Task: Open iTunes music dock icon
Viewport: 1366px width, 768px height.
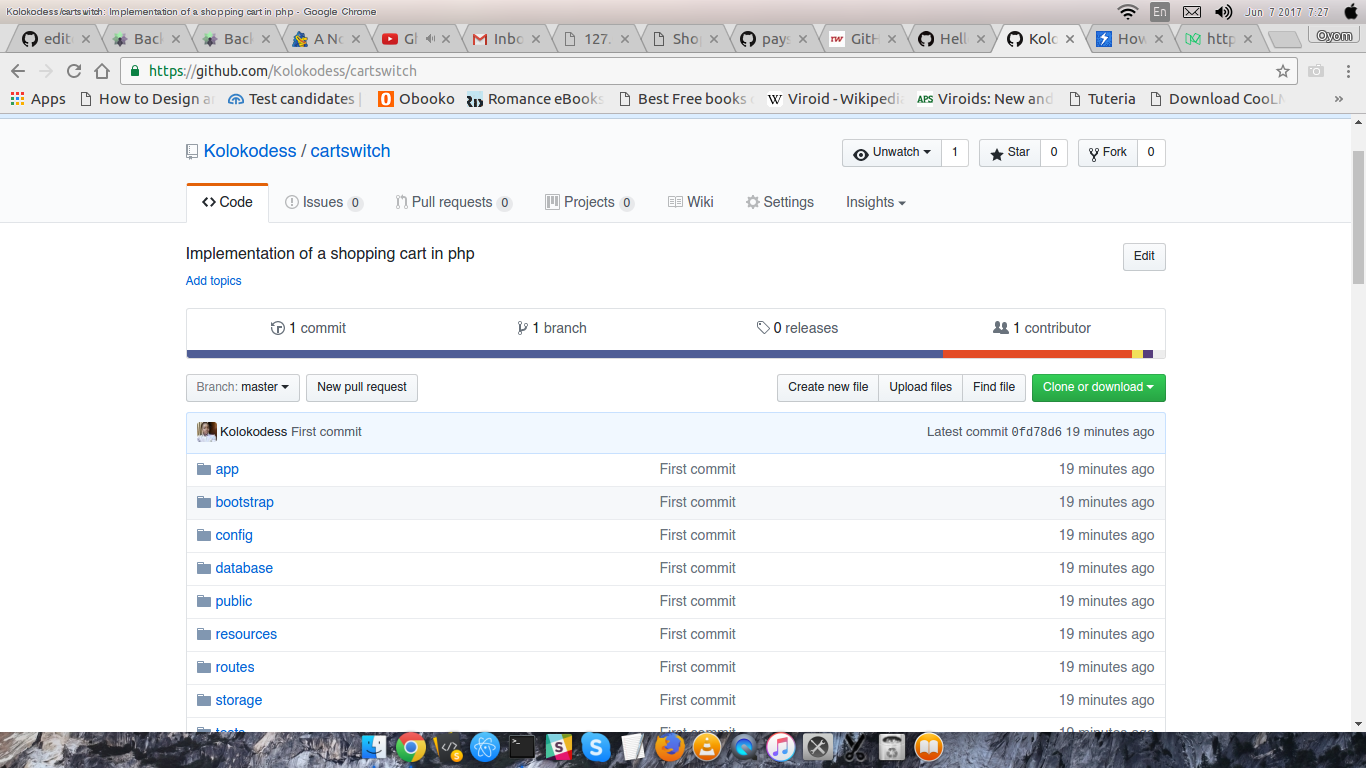Action: coord(781,747)
